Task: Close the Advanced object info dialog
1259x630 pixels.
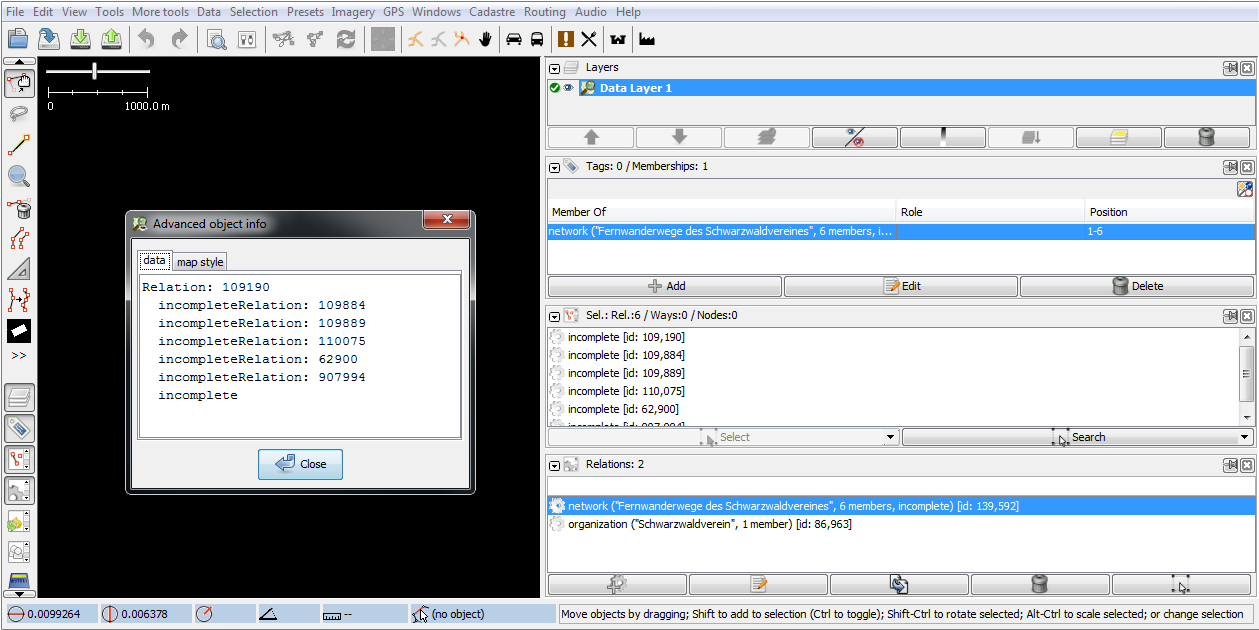Action: coord(300,464)
